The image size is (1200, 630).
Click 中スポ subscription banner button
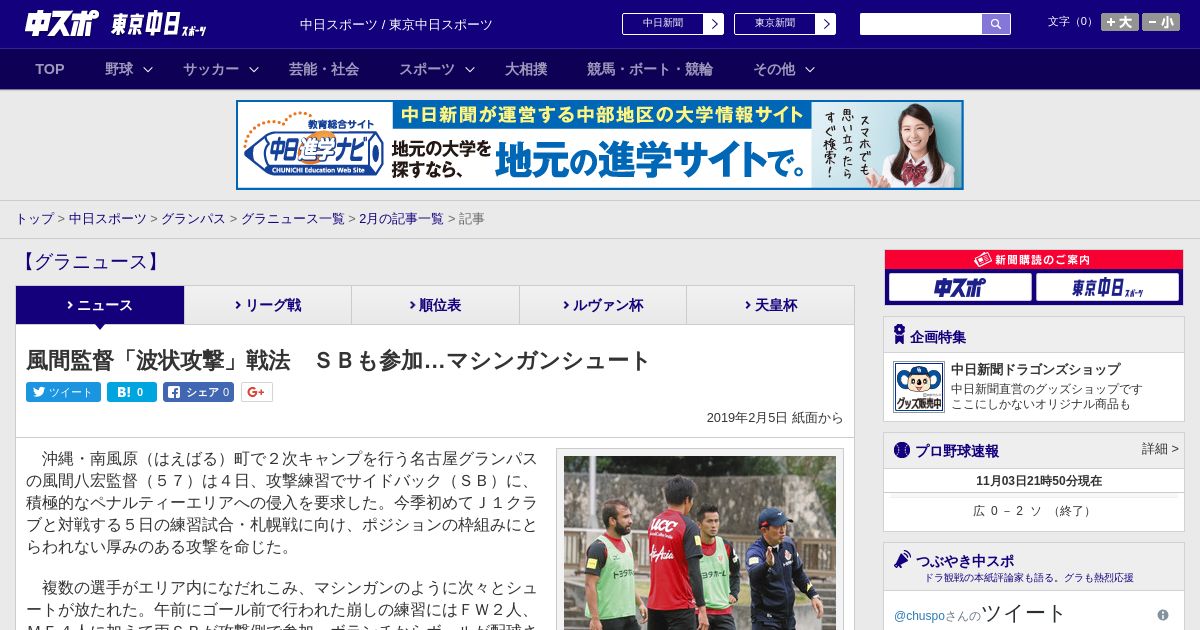click(x=960, y=288)
